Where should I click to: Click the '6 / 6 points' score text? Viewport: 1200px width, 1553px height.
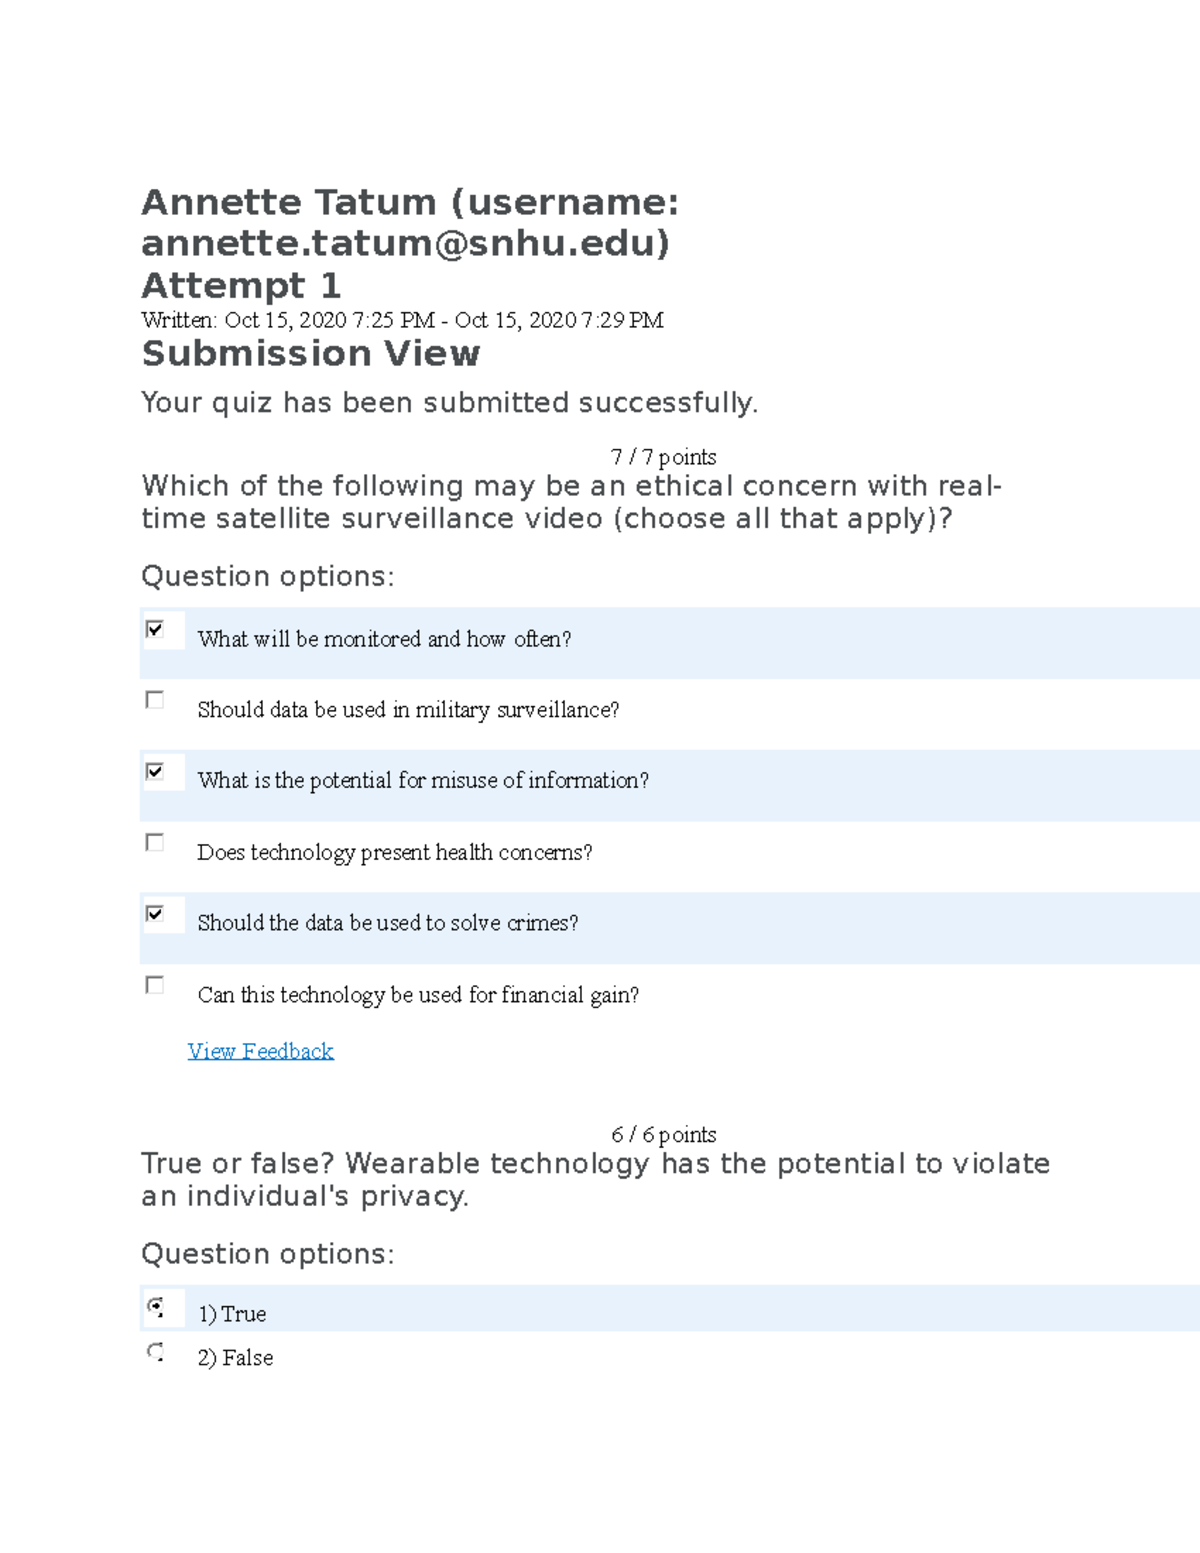click(x=663, y=1135)
